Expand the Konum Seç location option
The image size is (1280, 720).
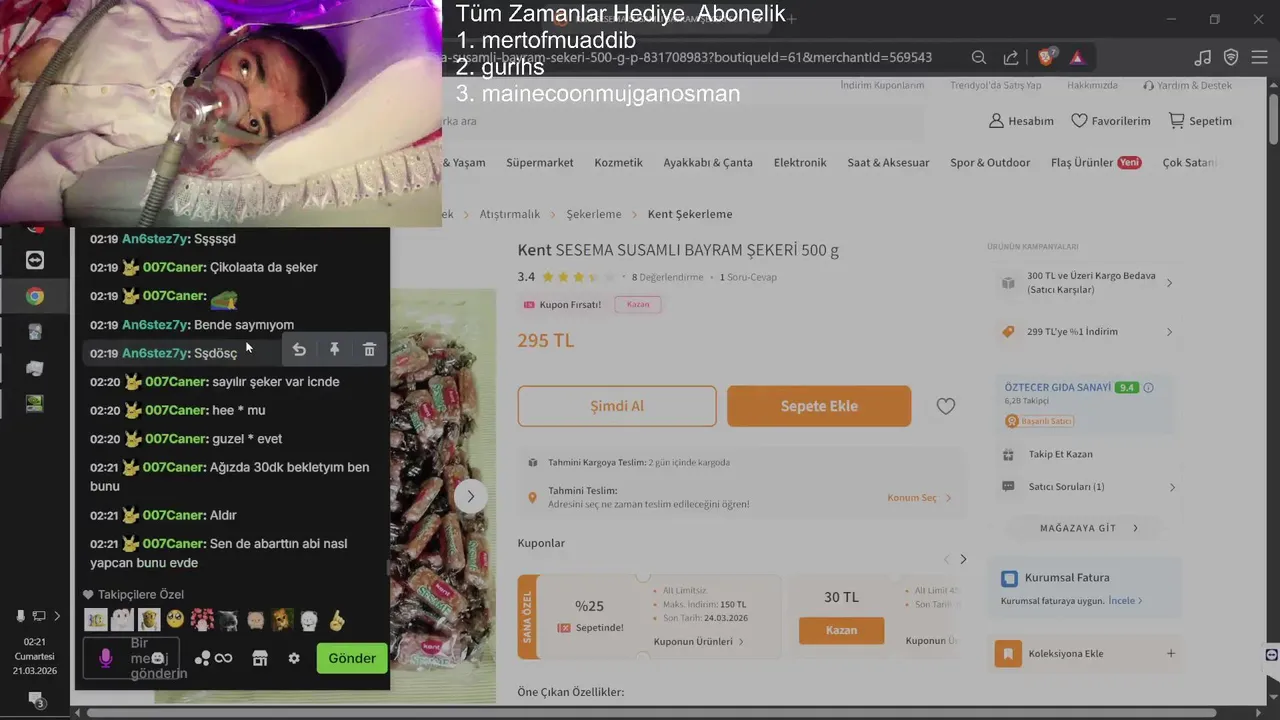[x=919, y=497]
